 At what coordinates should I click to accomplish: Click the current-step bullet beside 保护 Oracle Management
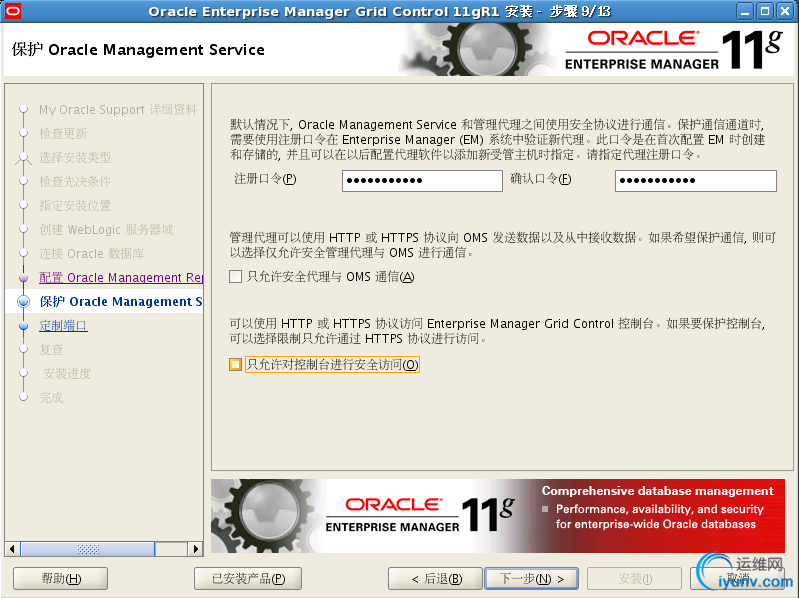[23, 302]
